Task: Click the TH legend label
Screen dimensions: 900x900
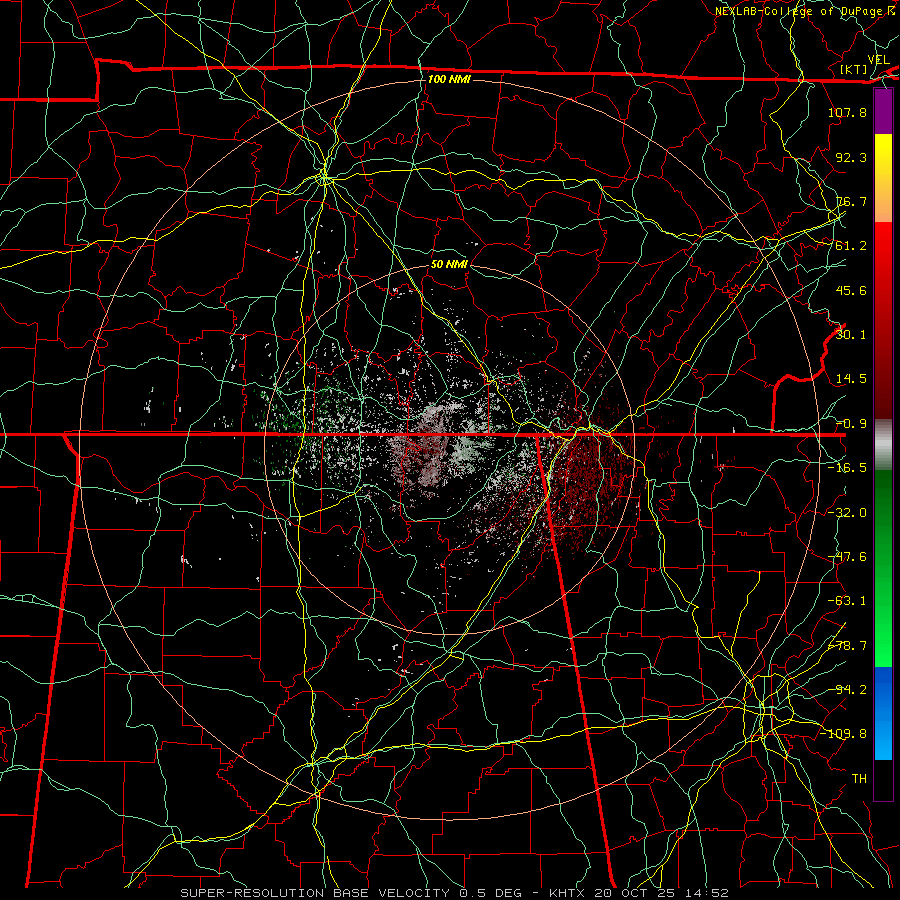Action: click(x=859, y=779)
